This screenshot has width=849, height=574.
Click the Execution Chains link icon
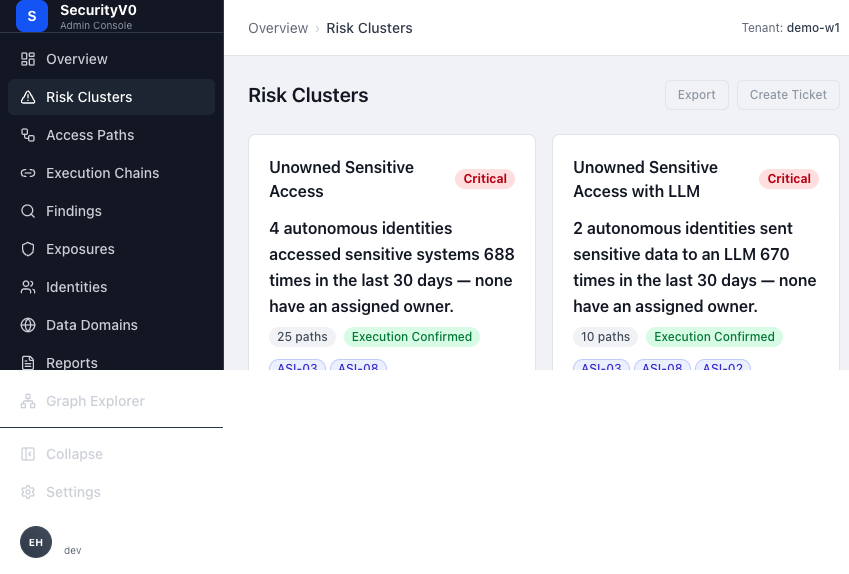[28, 173]
